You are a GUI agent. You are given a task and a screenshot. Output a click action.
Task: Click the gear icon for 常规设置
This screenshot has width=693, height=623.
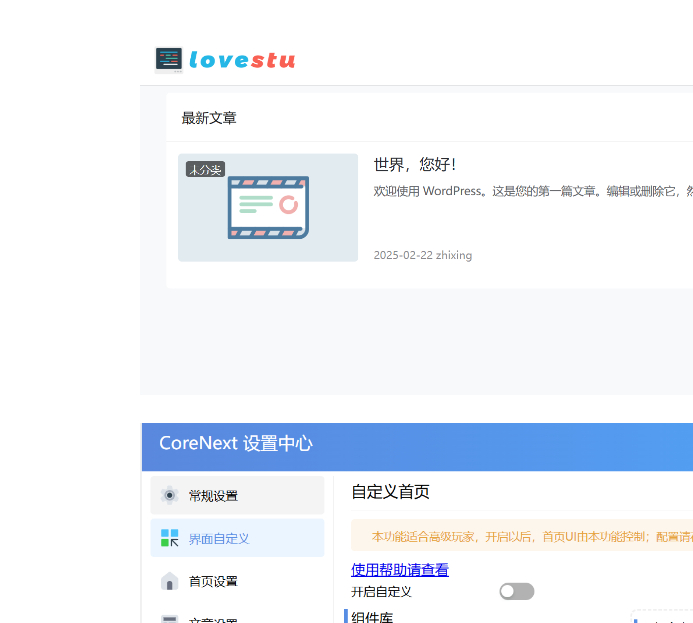coord(170,495)
